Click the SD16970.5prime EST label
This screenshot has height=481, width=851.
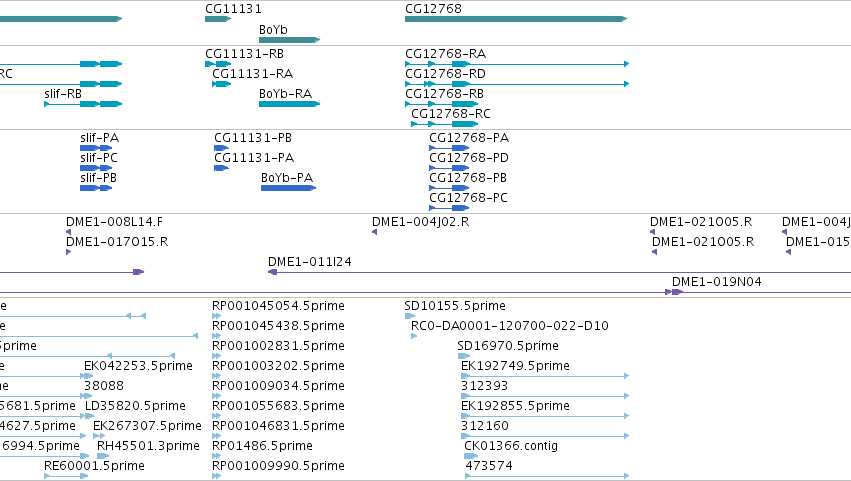tap(508, 346)
